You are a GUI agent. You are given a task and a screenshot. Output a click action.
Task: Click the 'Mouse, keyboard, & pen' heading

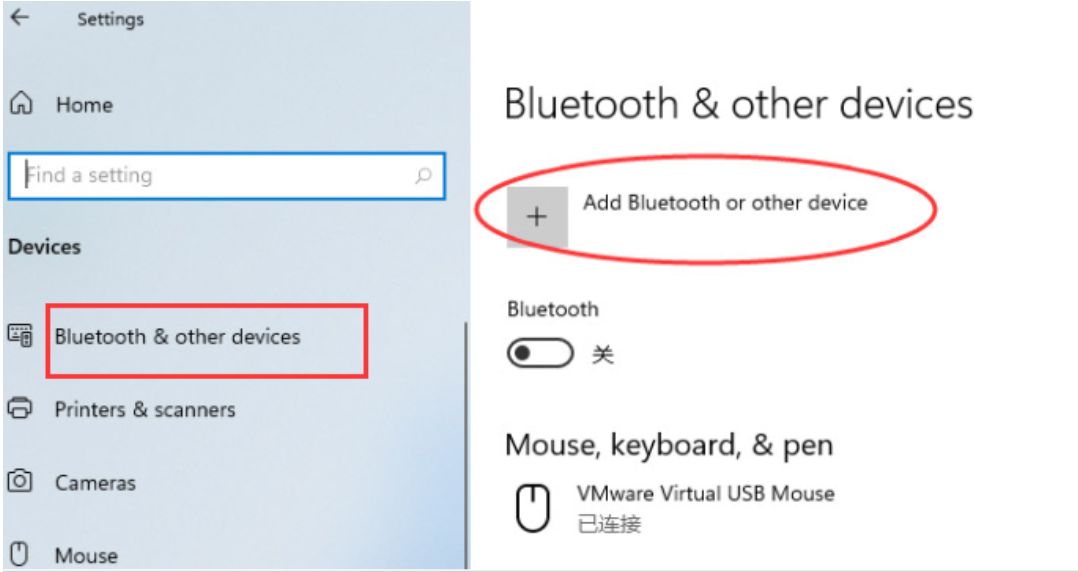pos(669,445)
